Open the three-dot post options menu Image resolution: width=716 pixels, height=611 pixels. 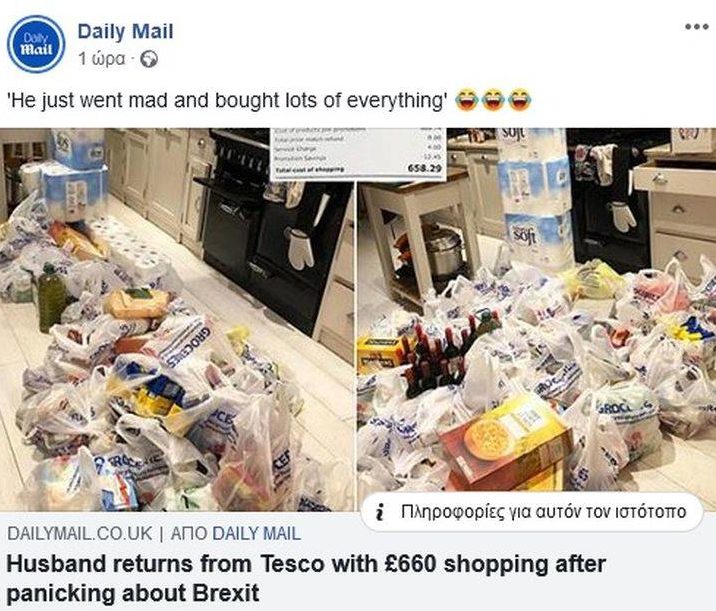point(696,27)
